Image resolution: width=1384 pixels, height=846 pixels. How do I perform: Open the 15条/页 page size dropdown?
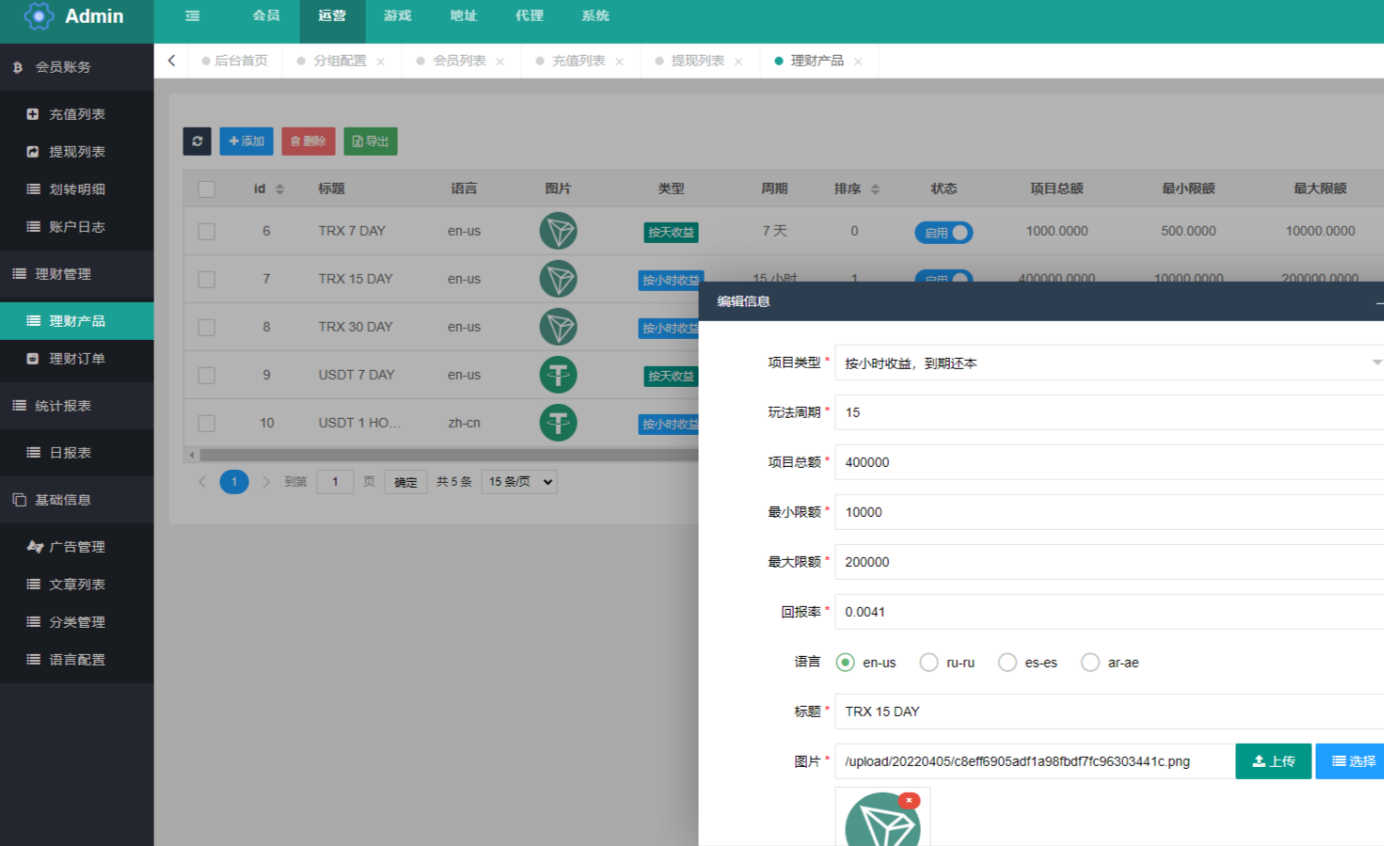519,482
